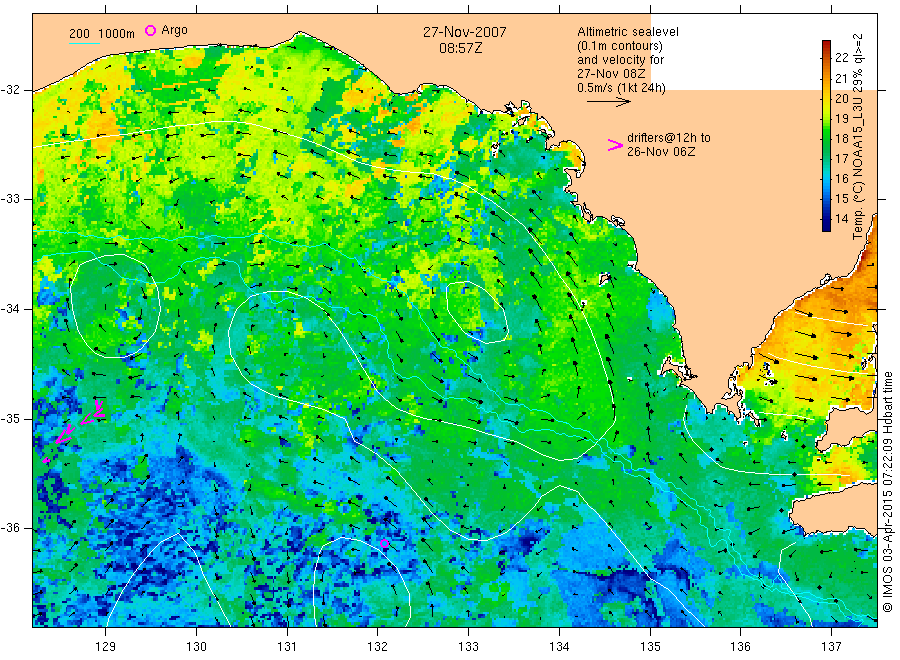Click the '20' color bar tick label
900x660 pixels.
841,98
